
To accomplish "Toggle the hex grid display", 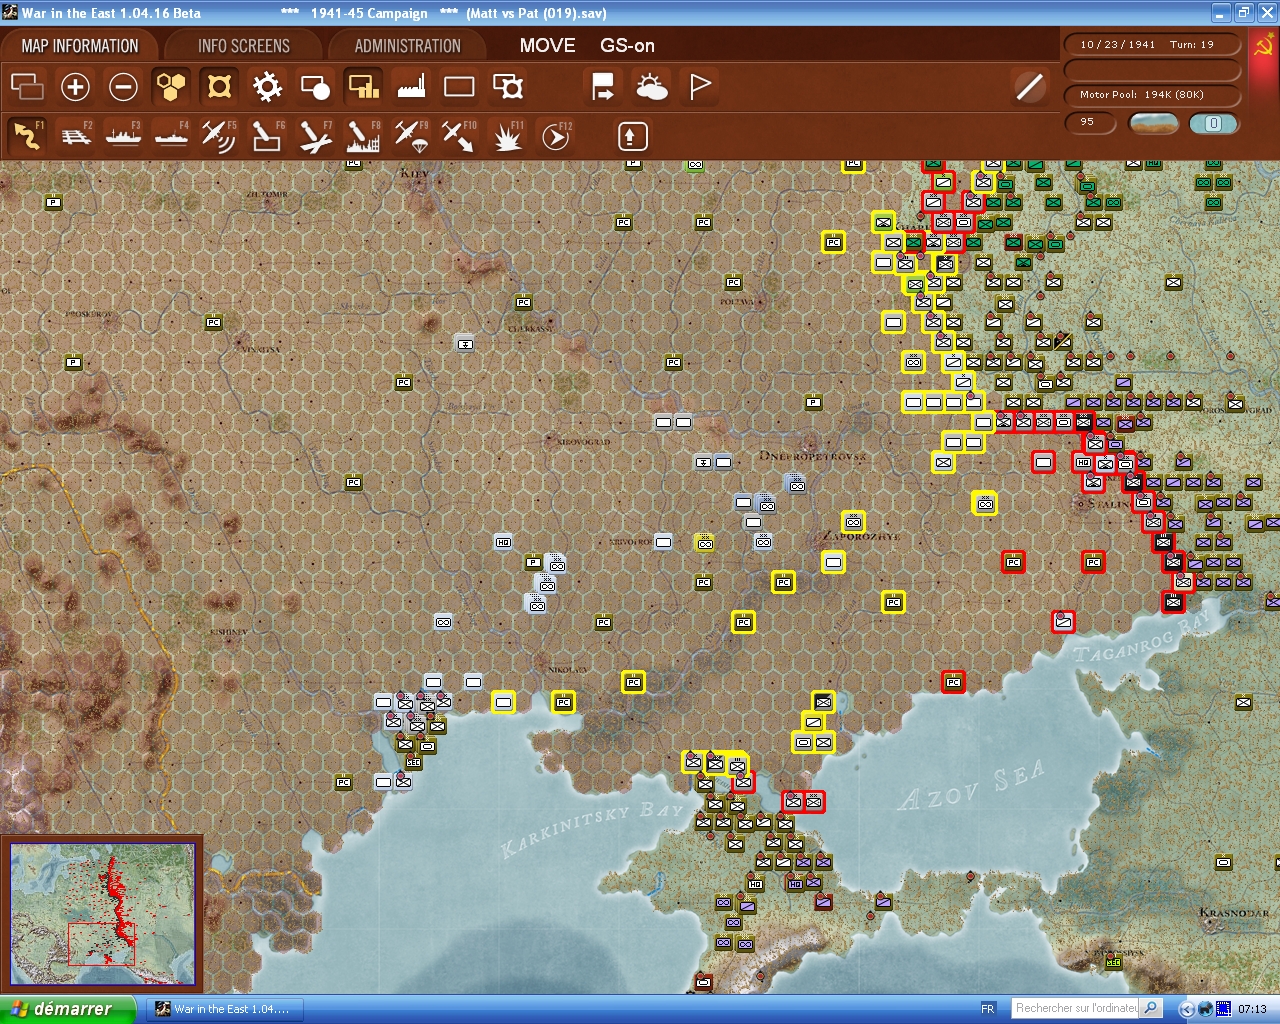I will 171,87.
